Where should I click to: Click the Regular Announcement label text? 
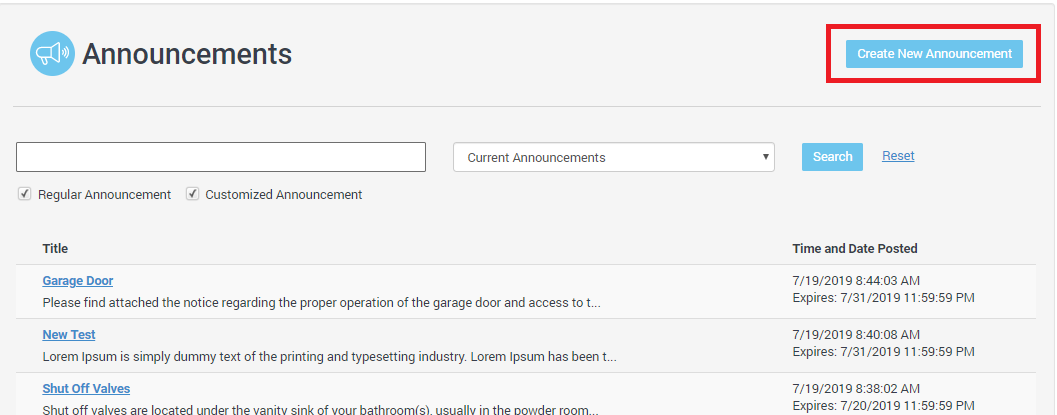click(x=104, y=195)
